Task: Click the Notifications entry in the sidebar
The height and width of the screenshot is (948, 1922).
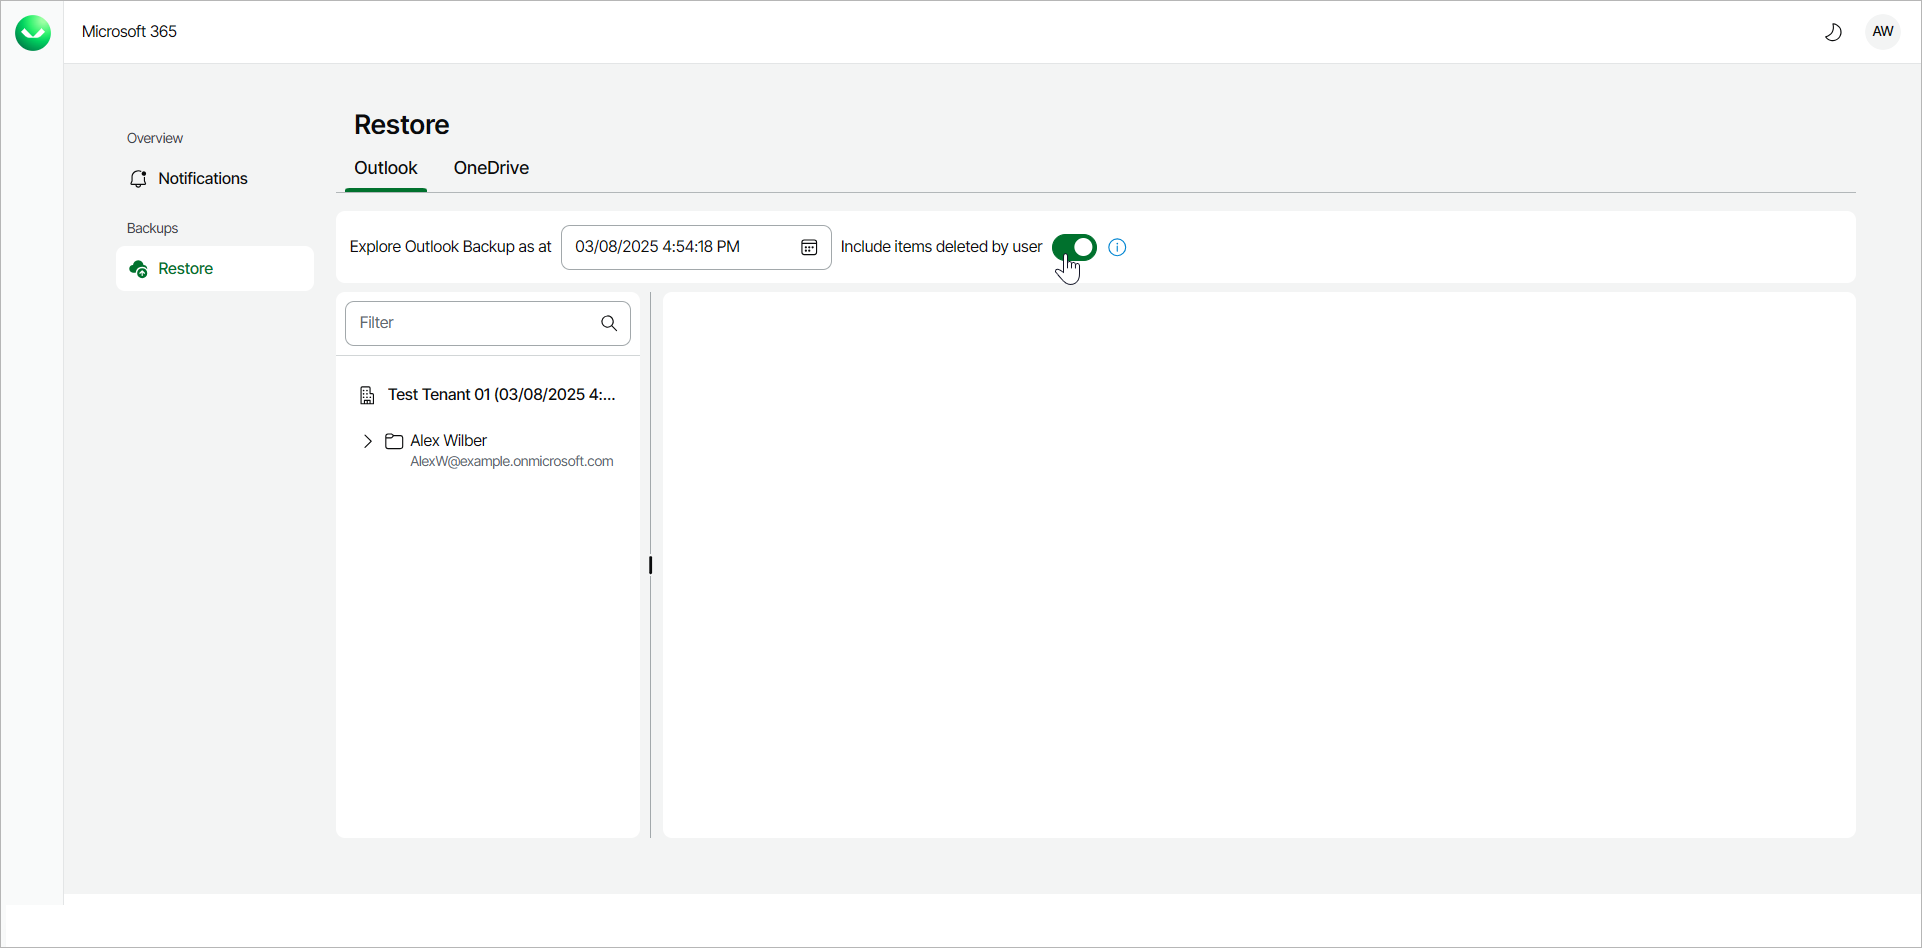Action: coord(203,178)
